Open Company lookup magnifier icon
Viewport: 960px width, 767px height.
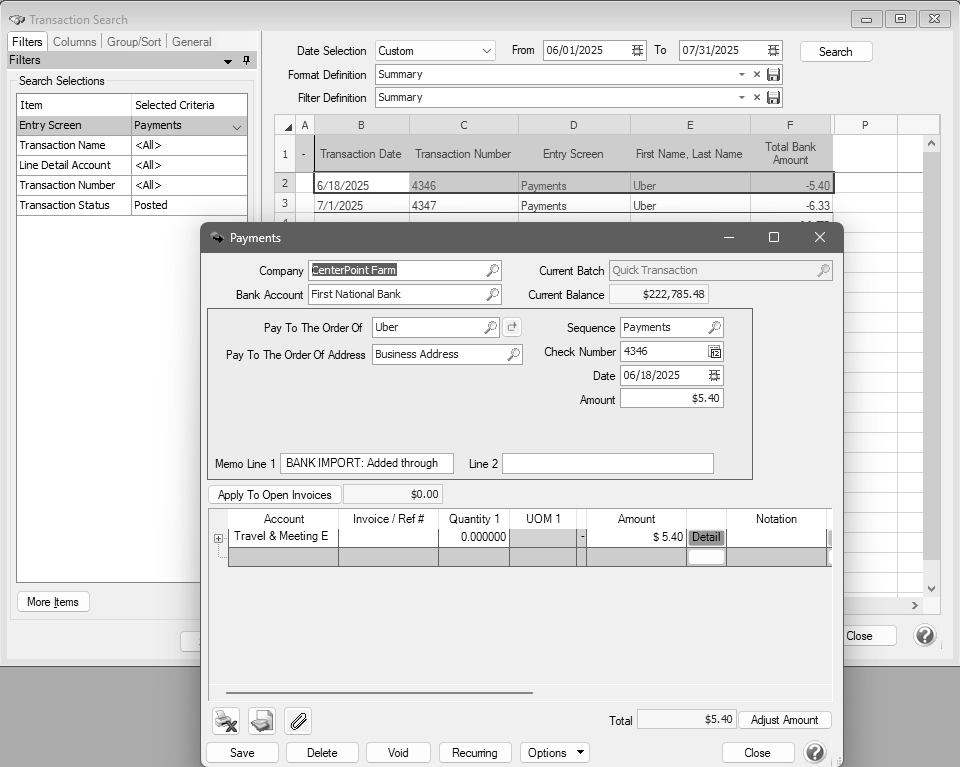492,270
